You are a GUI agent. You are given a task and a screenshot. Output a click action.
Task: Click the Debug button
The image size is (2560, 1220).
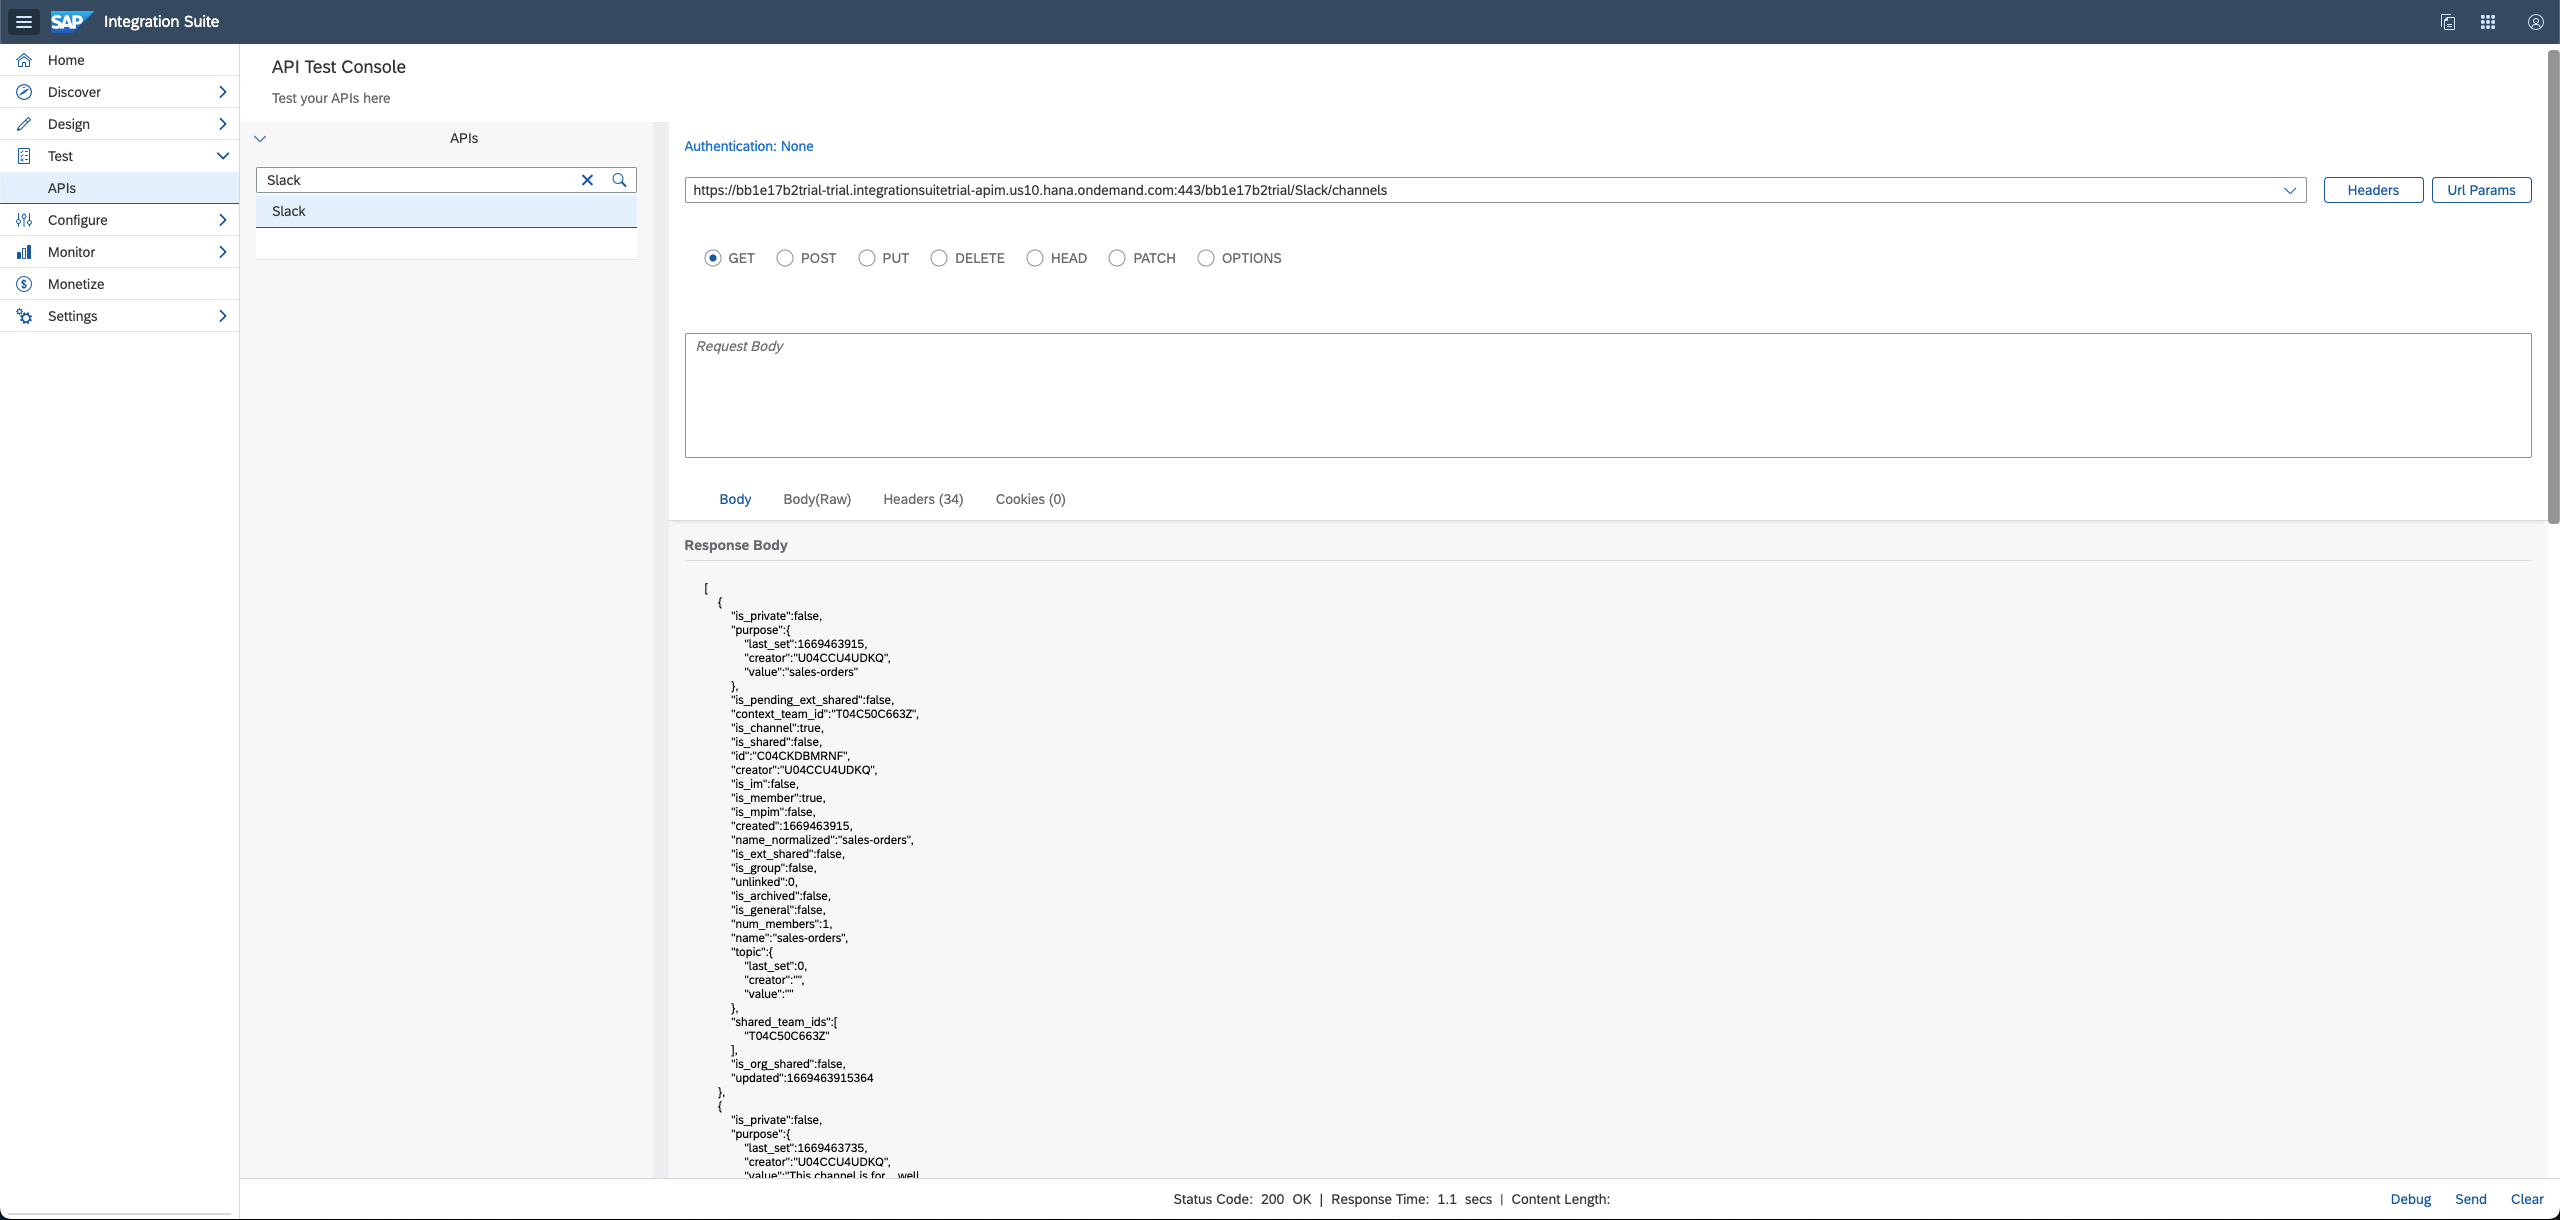2410,1199
